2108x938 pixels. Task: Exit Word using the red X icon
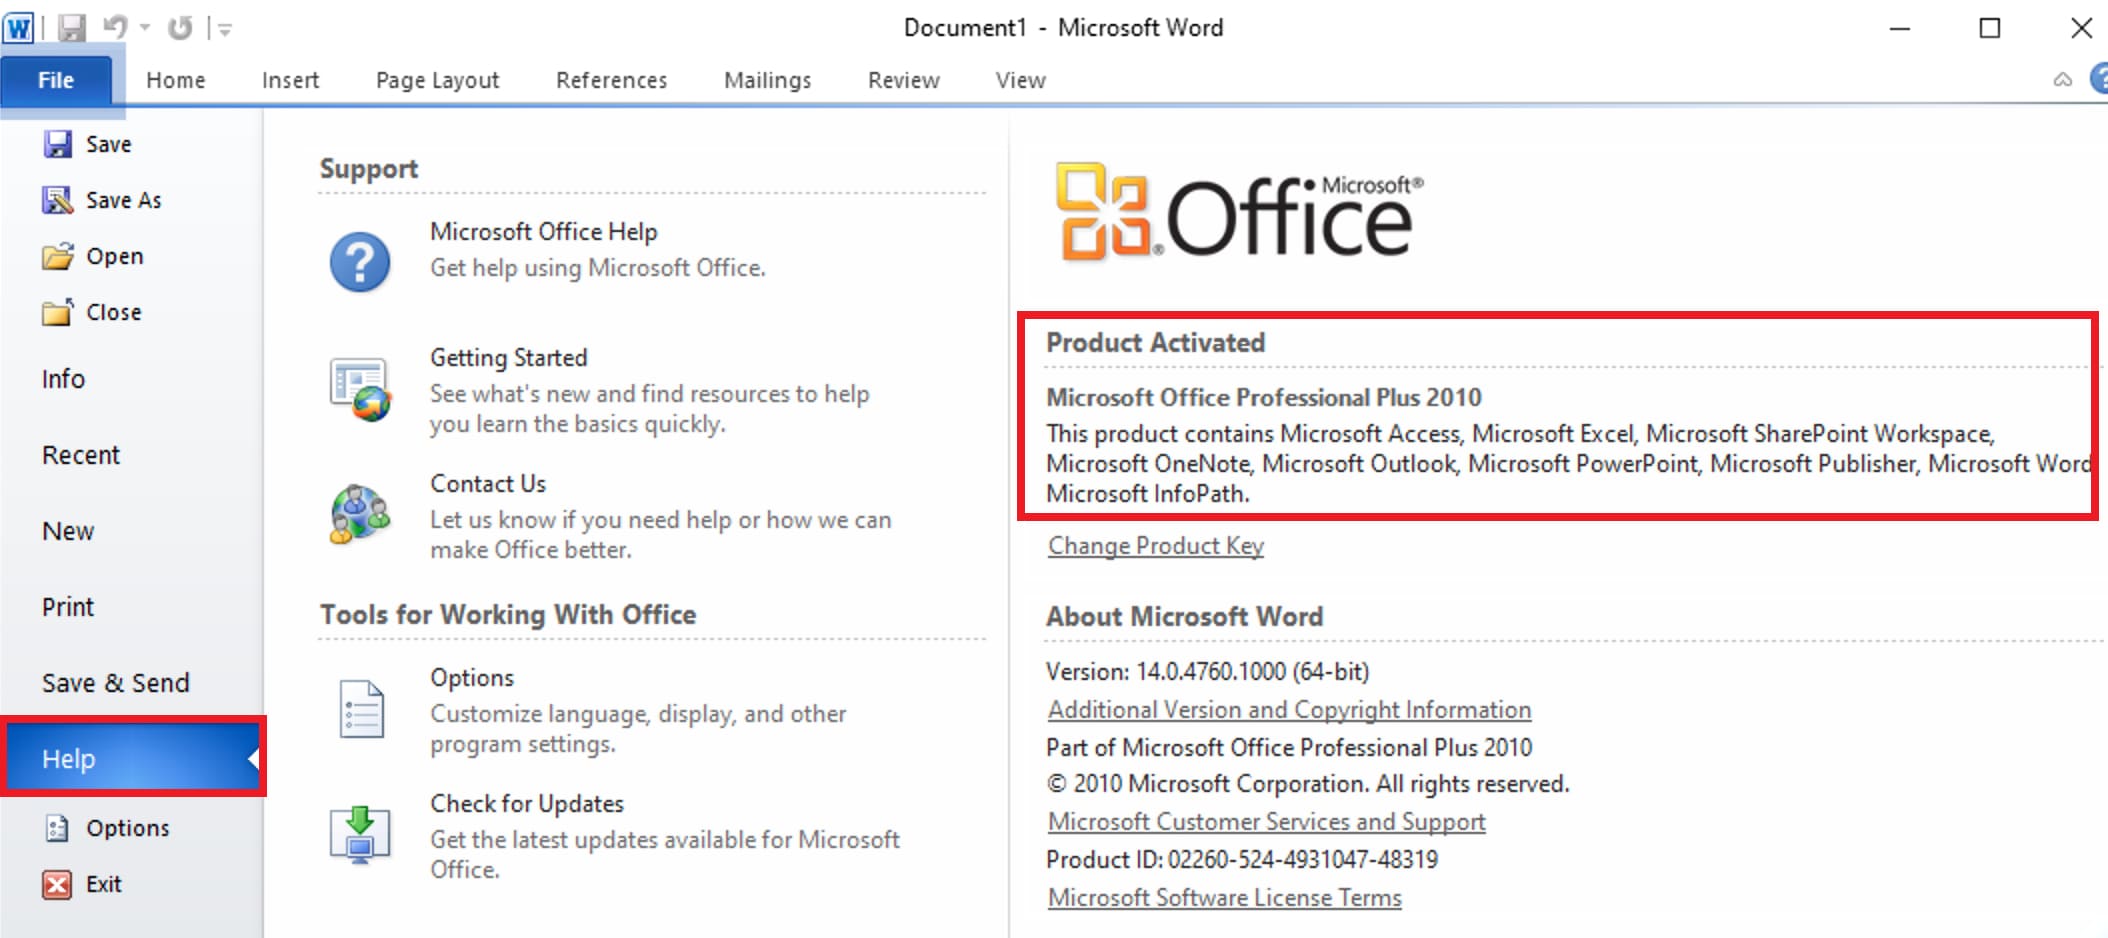pyautogui.click(x=56, y=884)
